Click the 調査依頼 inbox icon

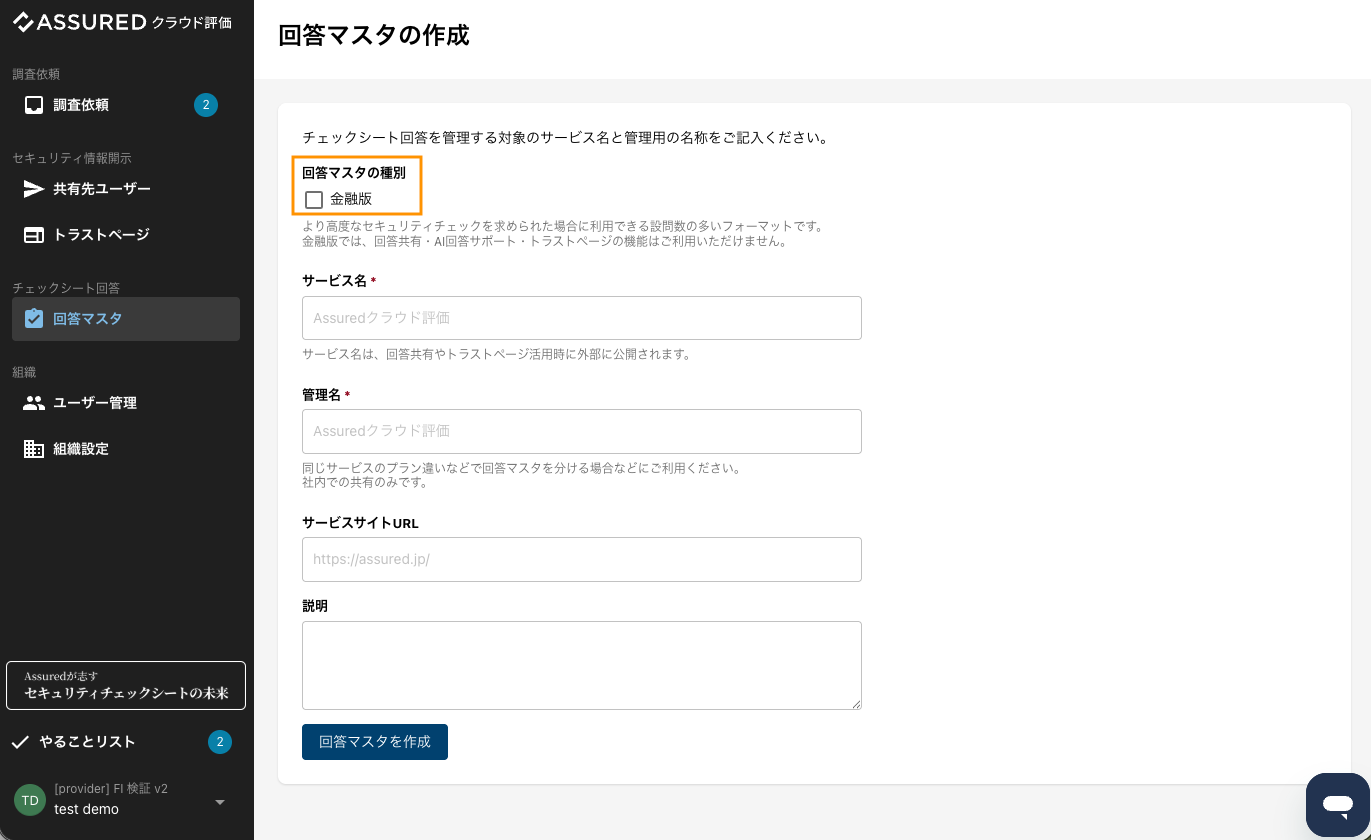[x=34, y=105]
